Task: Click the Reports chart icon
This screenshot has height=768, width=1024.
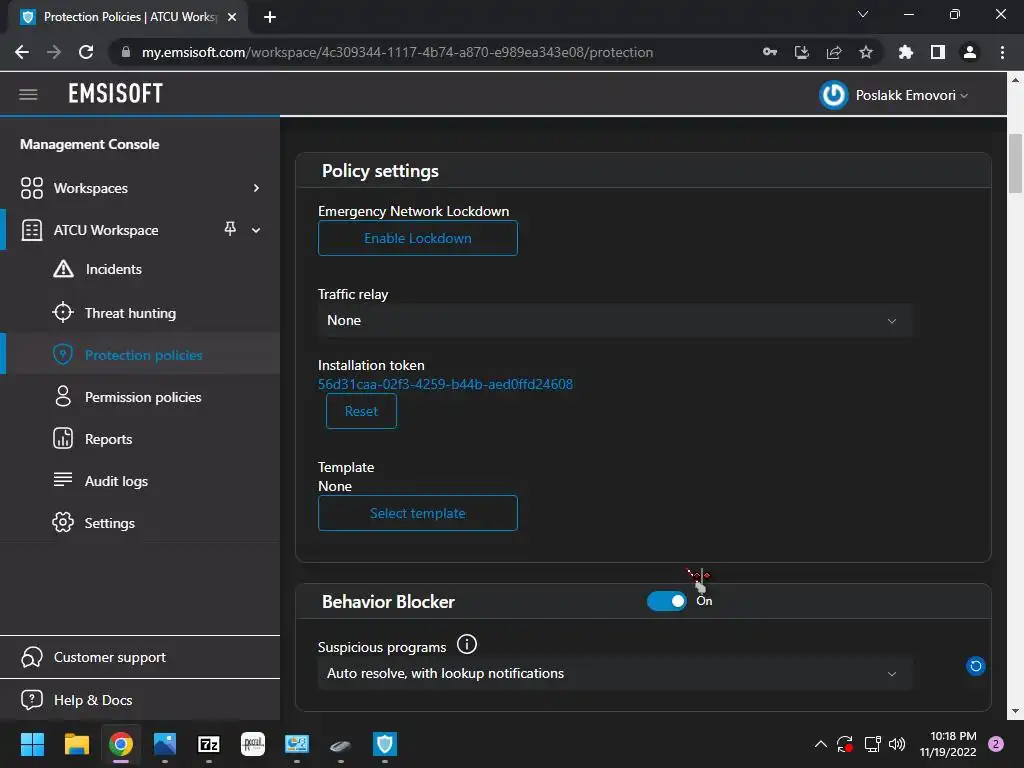Action: point(63,438)
